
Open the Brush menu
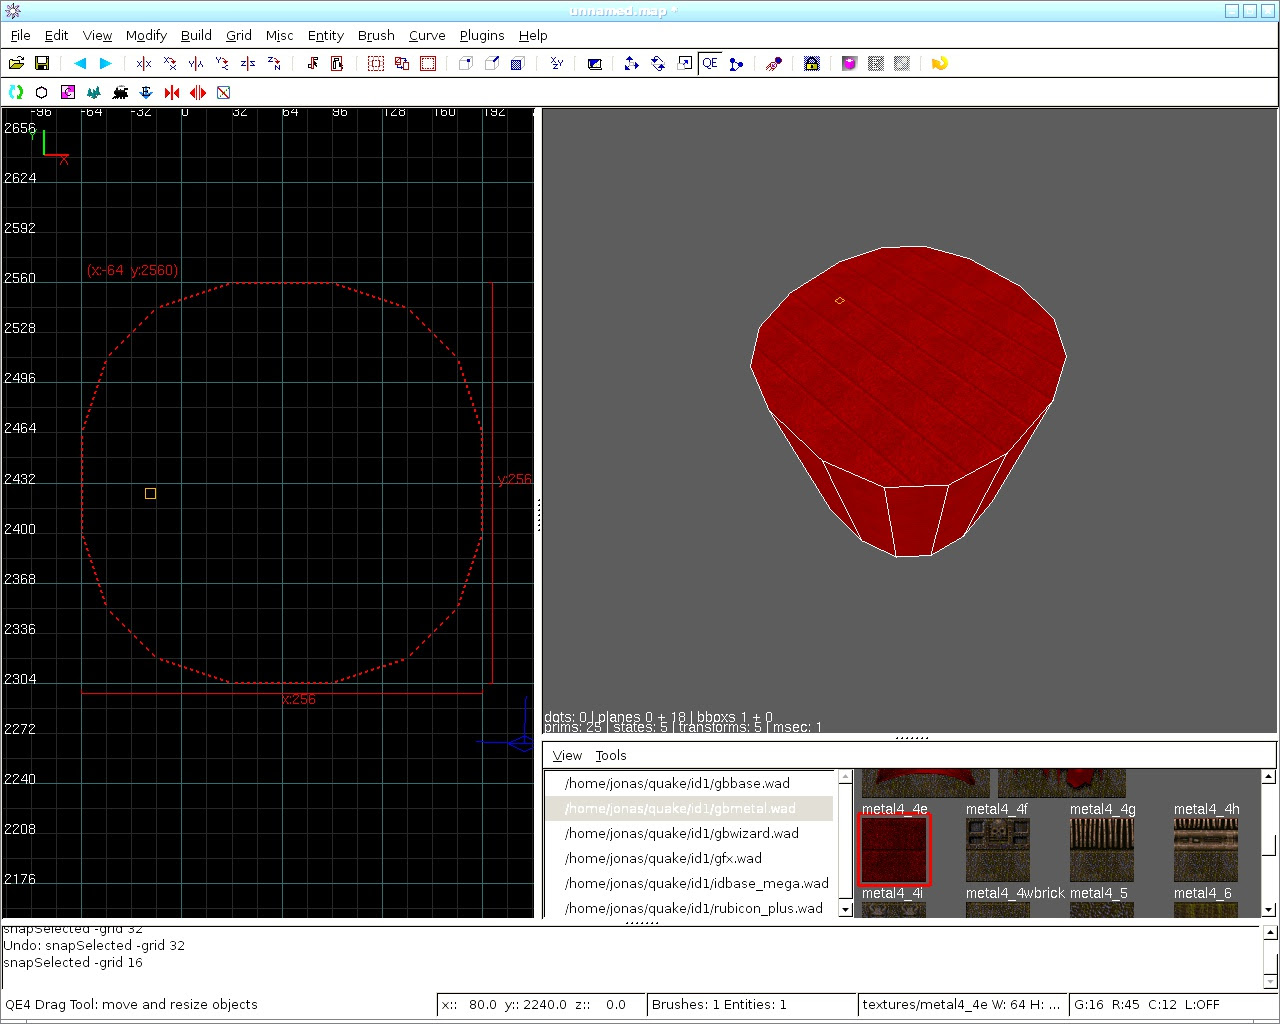[x=376, y=35]
